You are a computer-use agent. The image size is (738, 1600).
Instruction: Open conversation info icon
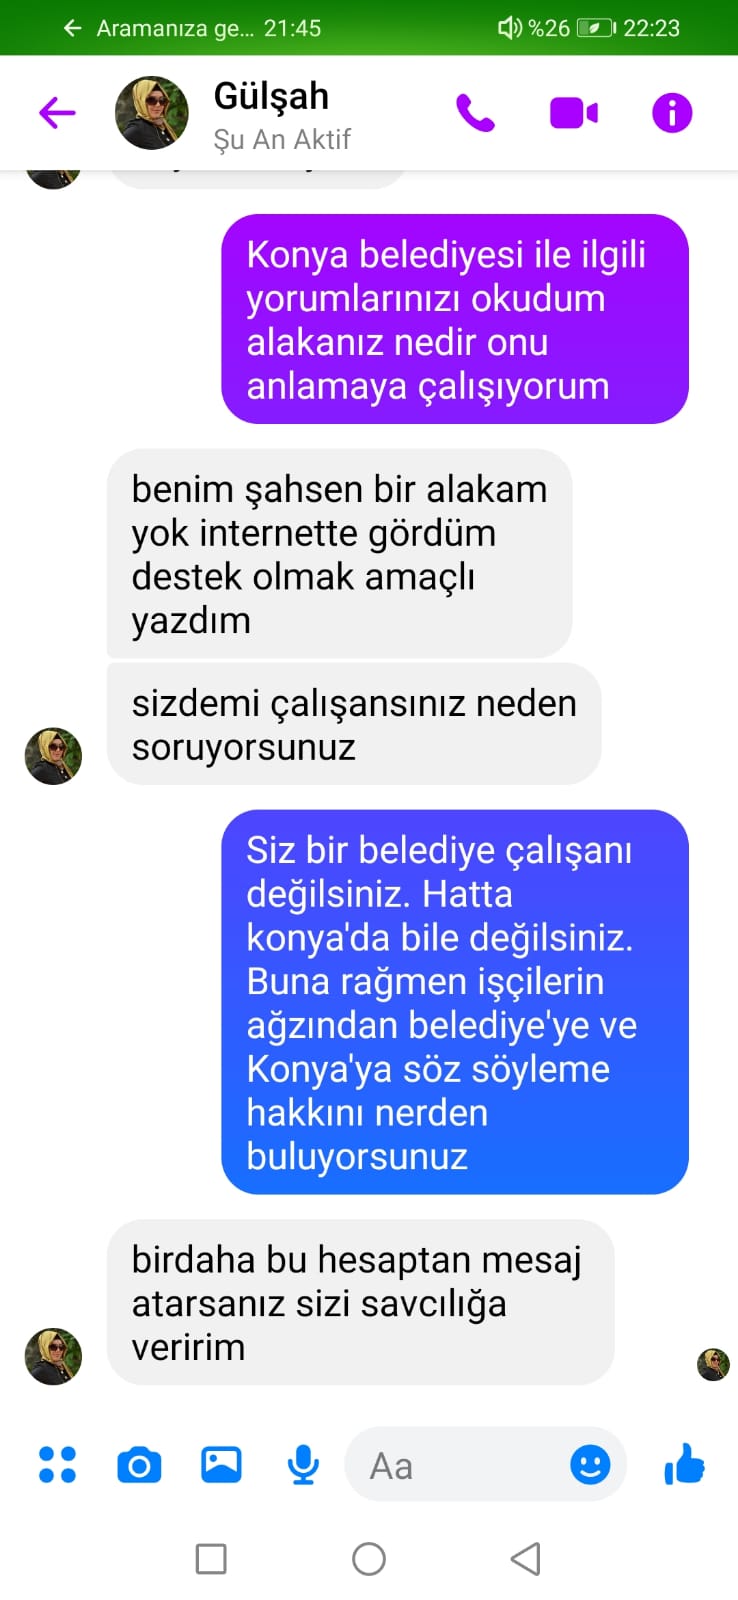672,113
